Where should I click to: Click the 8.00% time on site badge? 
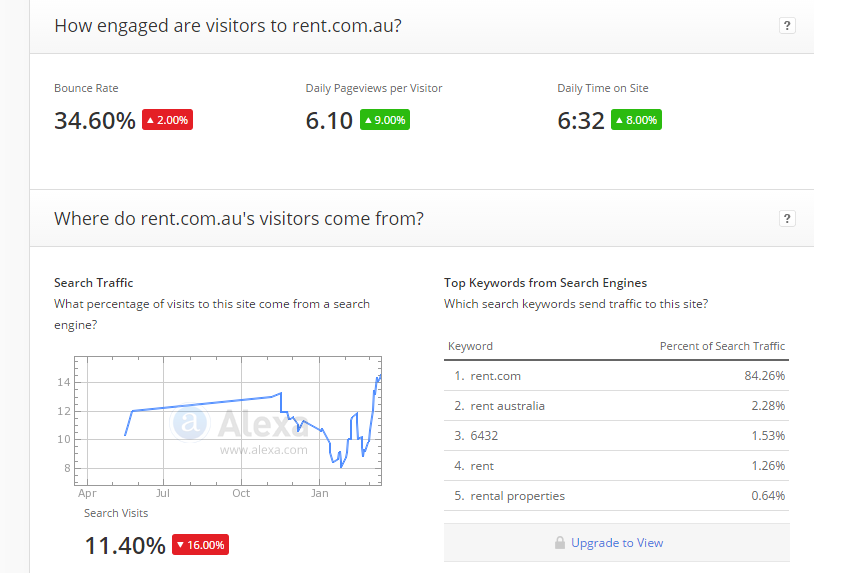tap(636, 120)
